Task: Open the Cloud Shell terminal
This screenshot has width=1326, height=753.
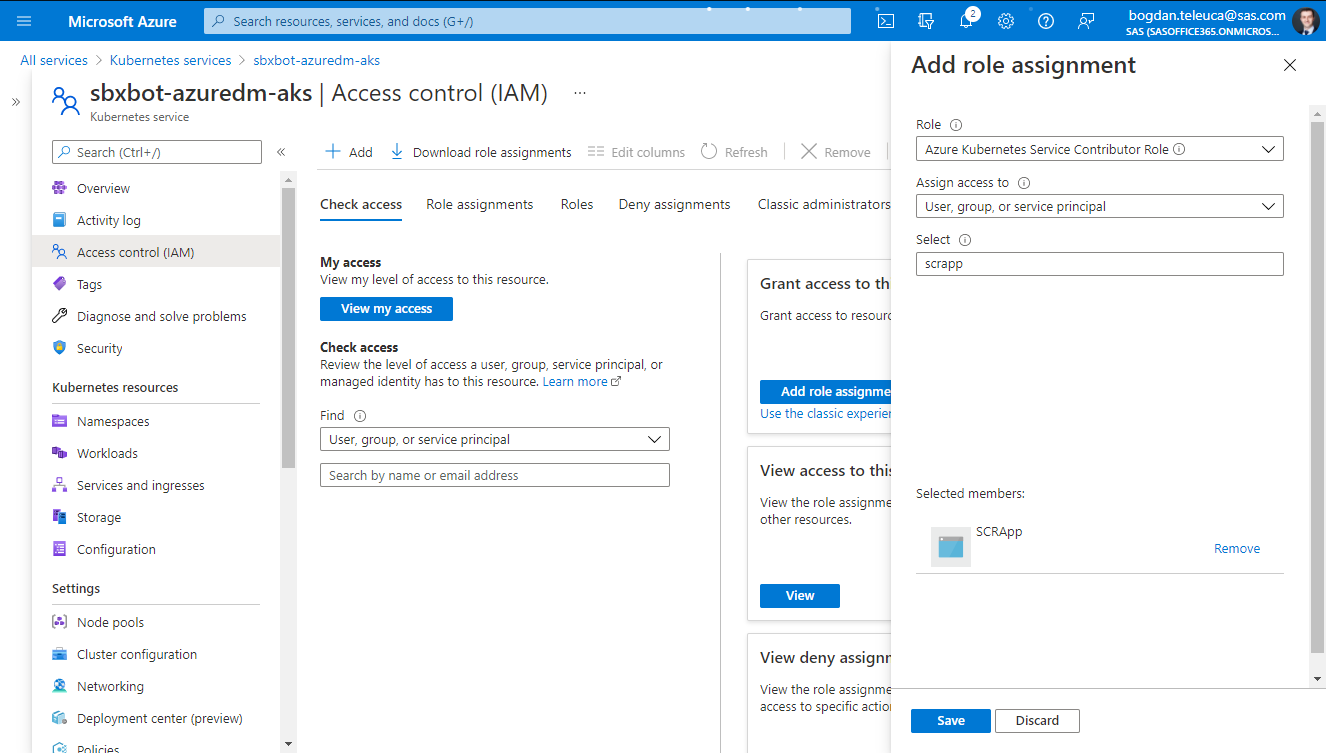Action: tap(885, 20)
